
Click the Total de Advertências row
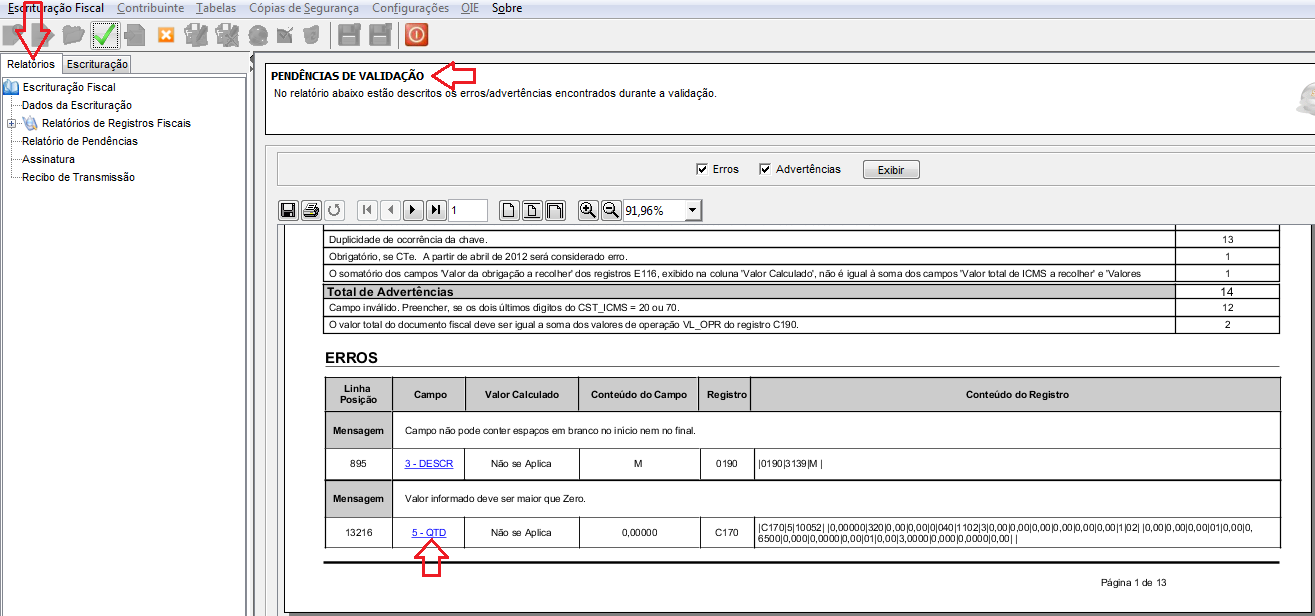point(802,291)
